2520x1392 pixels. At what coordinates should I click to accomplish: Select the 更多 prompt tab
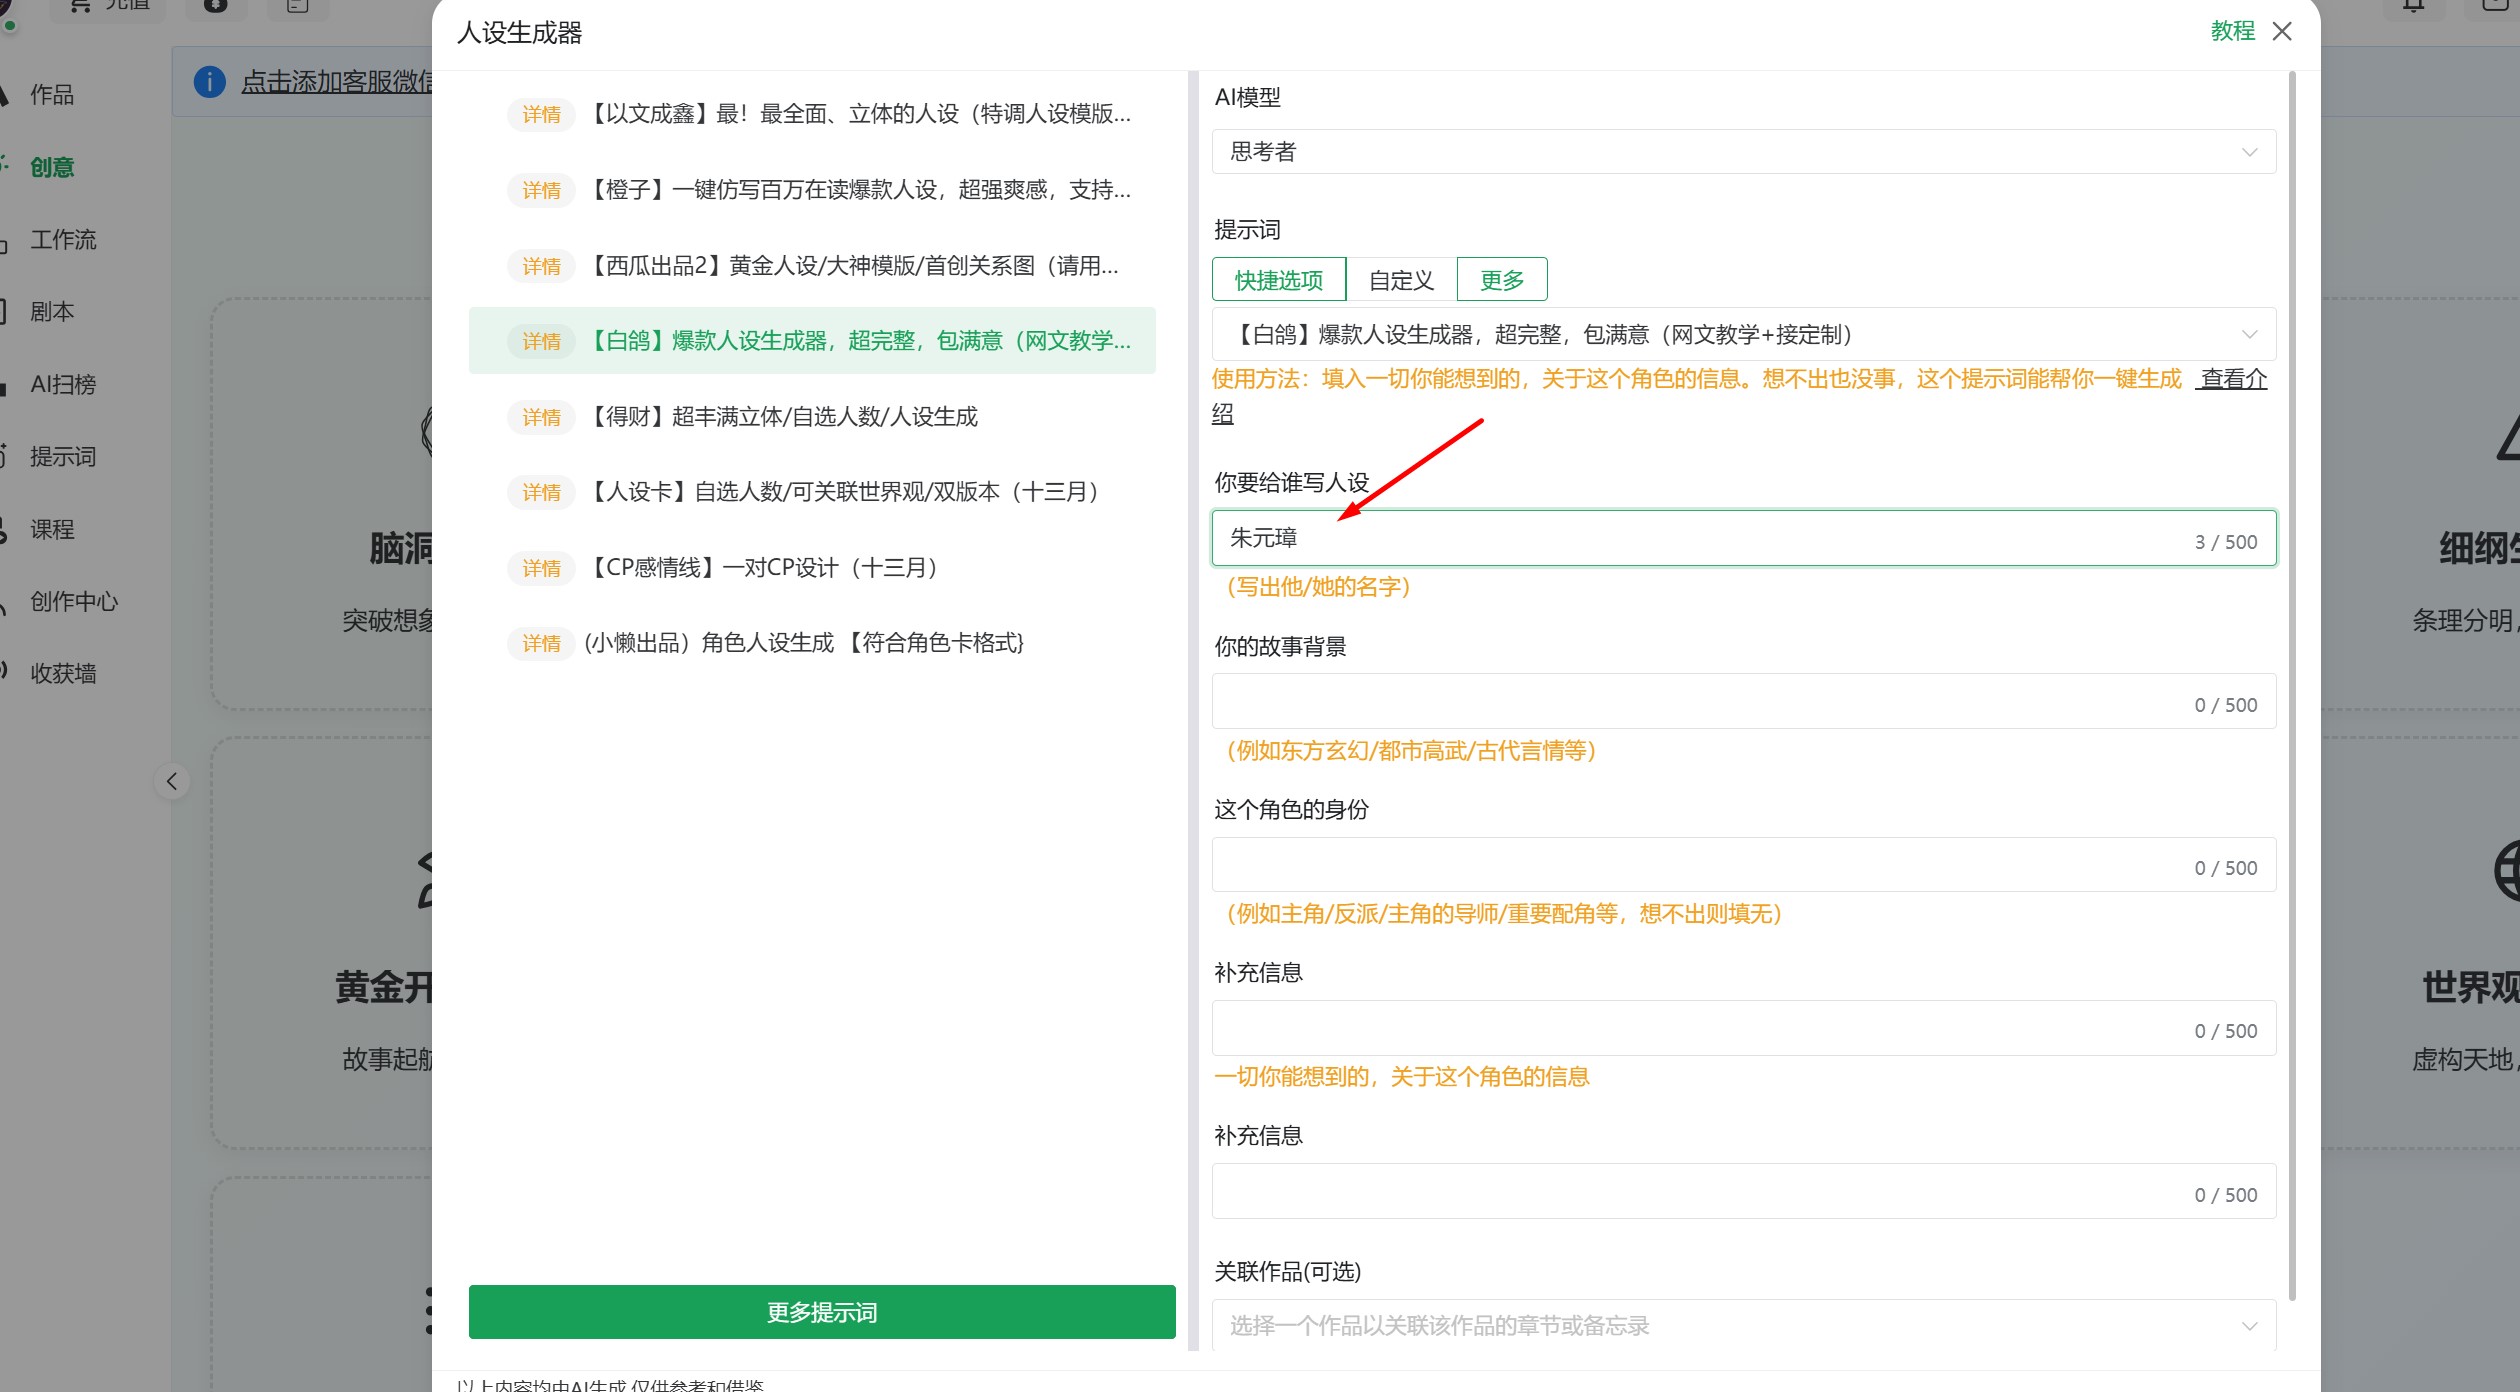click(x=1501, y=280)
